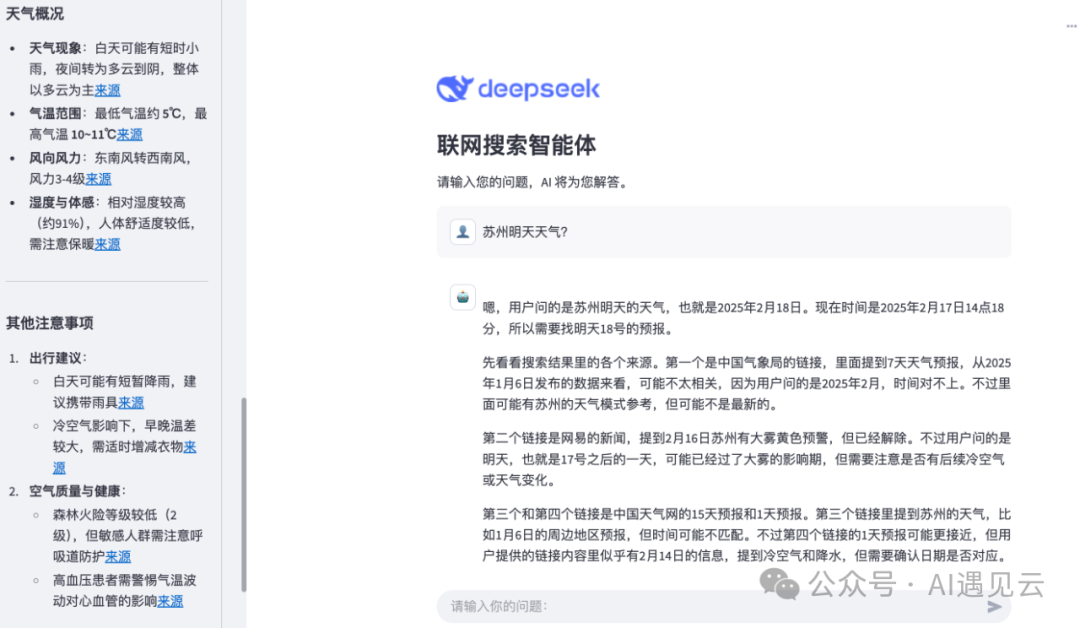Click the deepseek whale logo icon
Image resolution: width=1080 pixels, height=628 pixels.
(455, 88)
